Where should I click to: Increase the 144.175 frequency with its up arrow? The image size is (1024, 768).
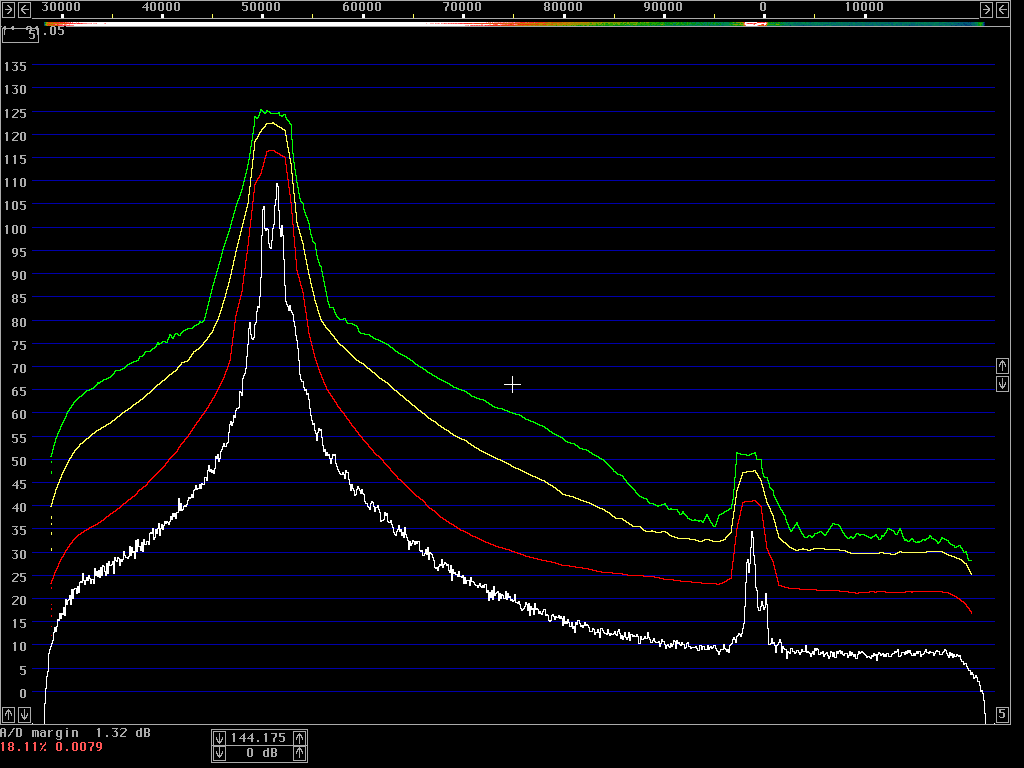299,738
